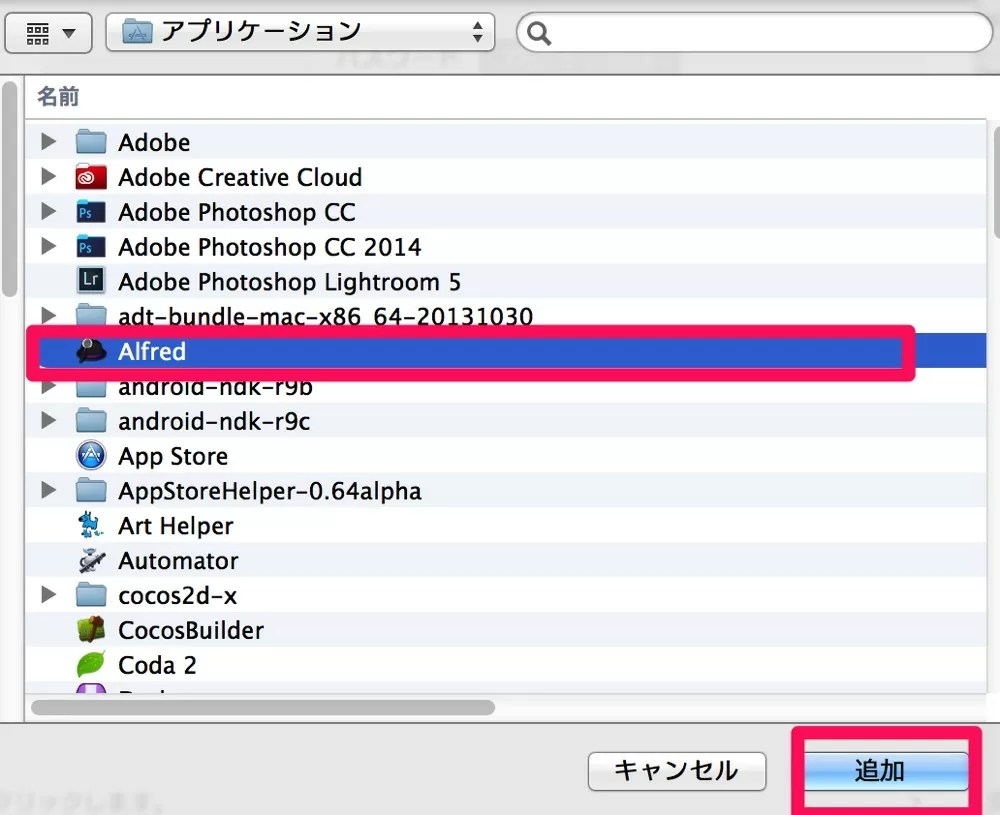Click the Art Helper icon
1000x815 pixels.
coord(90,525)
